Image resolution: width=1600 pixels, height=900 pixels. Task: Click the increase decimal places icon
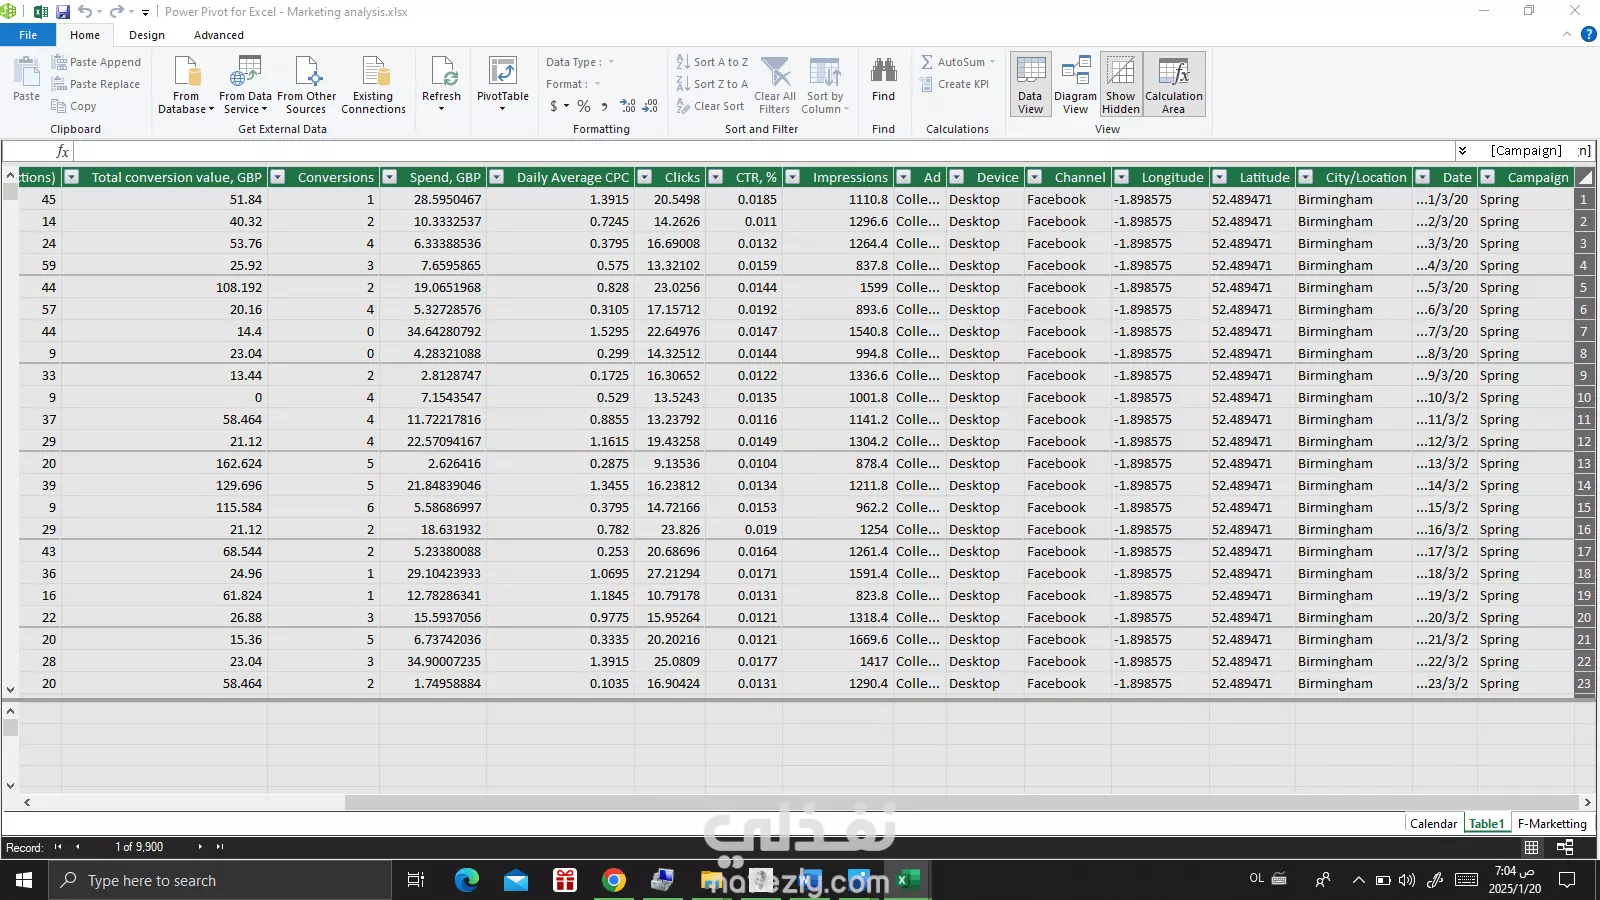pos(628,106)
